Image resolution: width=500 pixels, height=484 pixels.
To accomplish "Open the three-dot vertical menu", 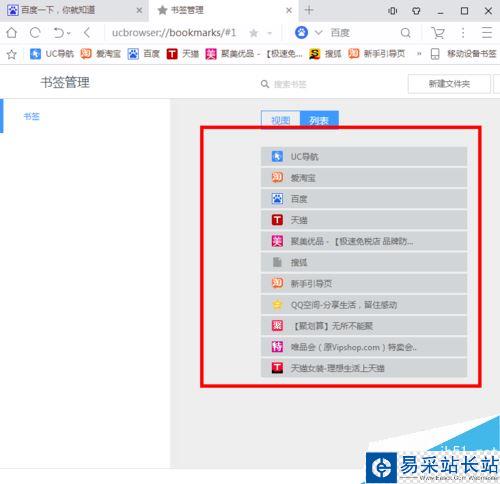I will pyautogui.click(x=463, y=33).
